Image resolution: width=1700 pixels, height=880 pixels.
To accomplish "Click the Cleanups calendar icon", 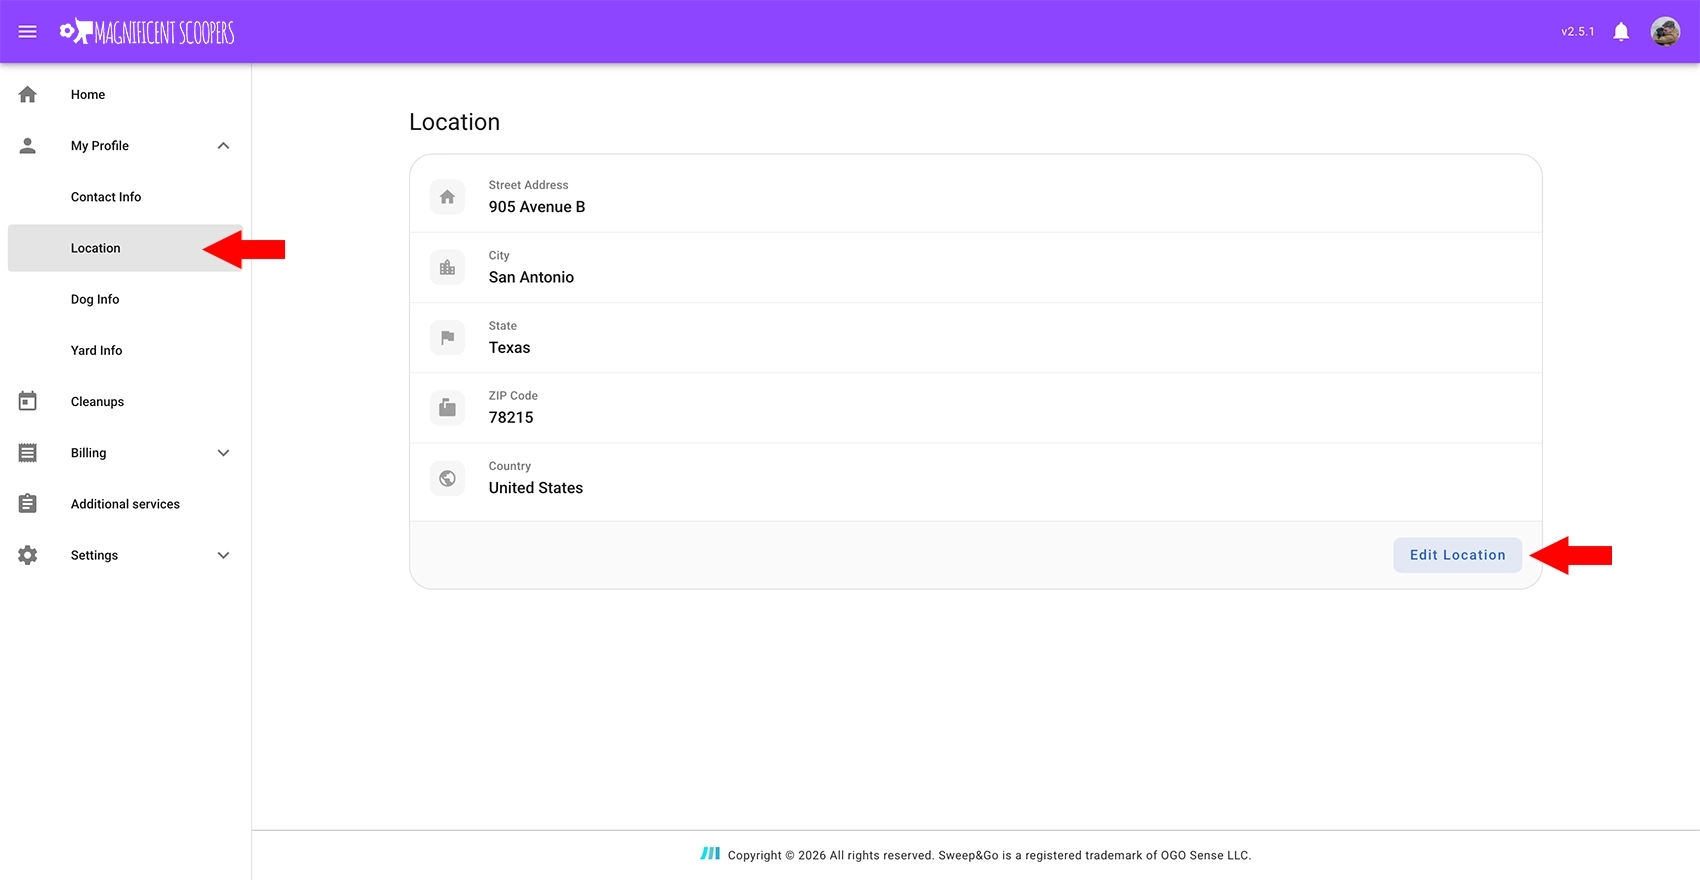I will coord(28,402).
